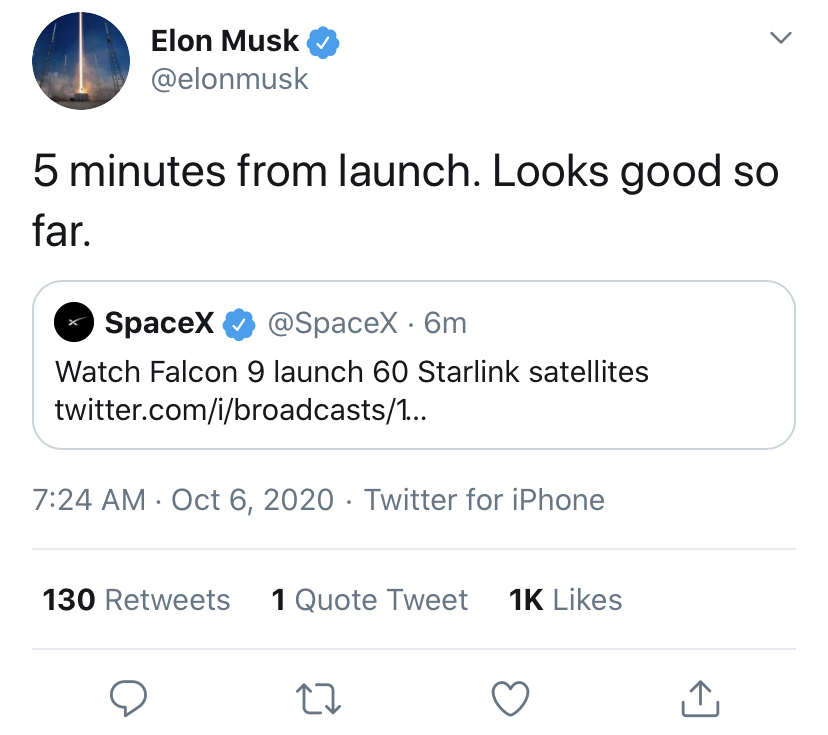Click SpaceX's blue verified checkmark
Image resolution: width=828 pixels, height=735 pixels.
pos(237,323)
